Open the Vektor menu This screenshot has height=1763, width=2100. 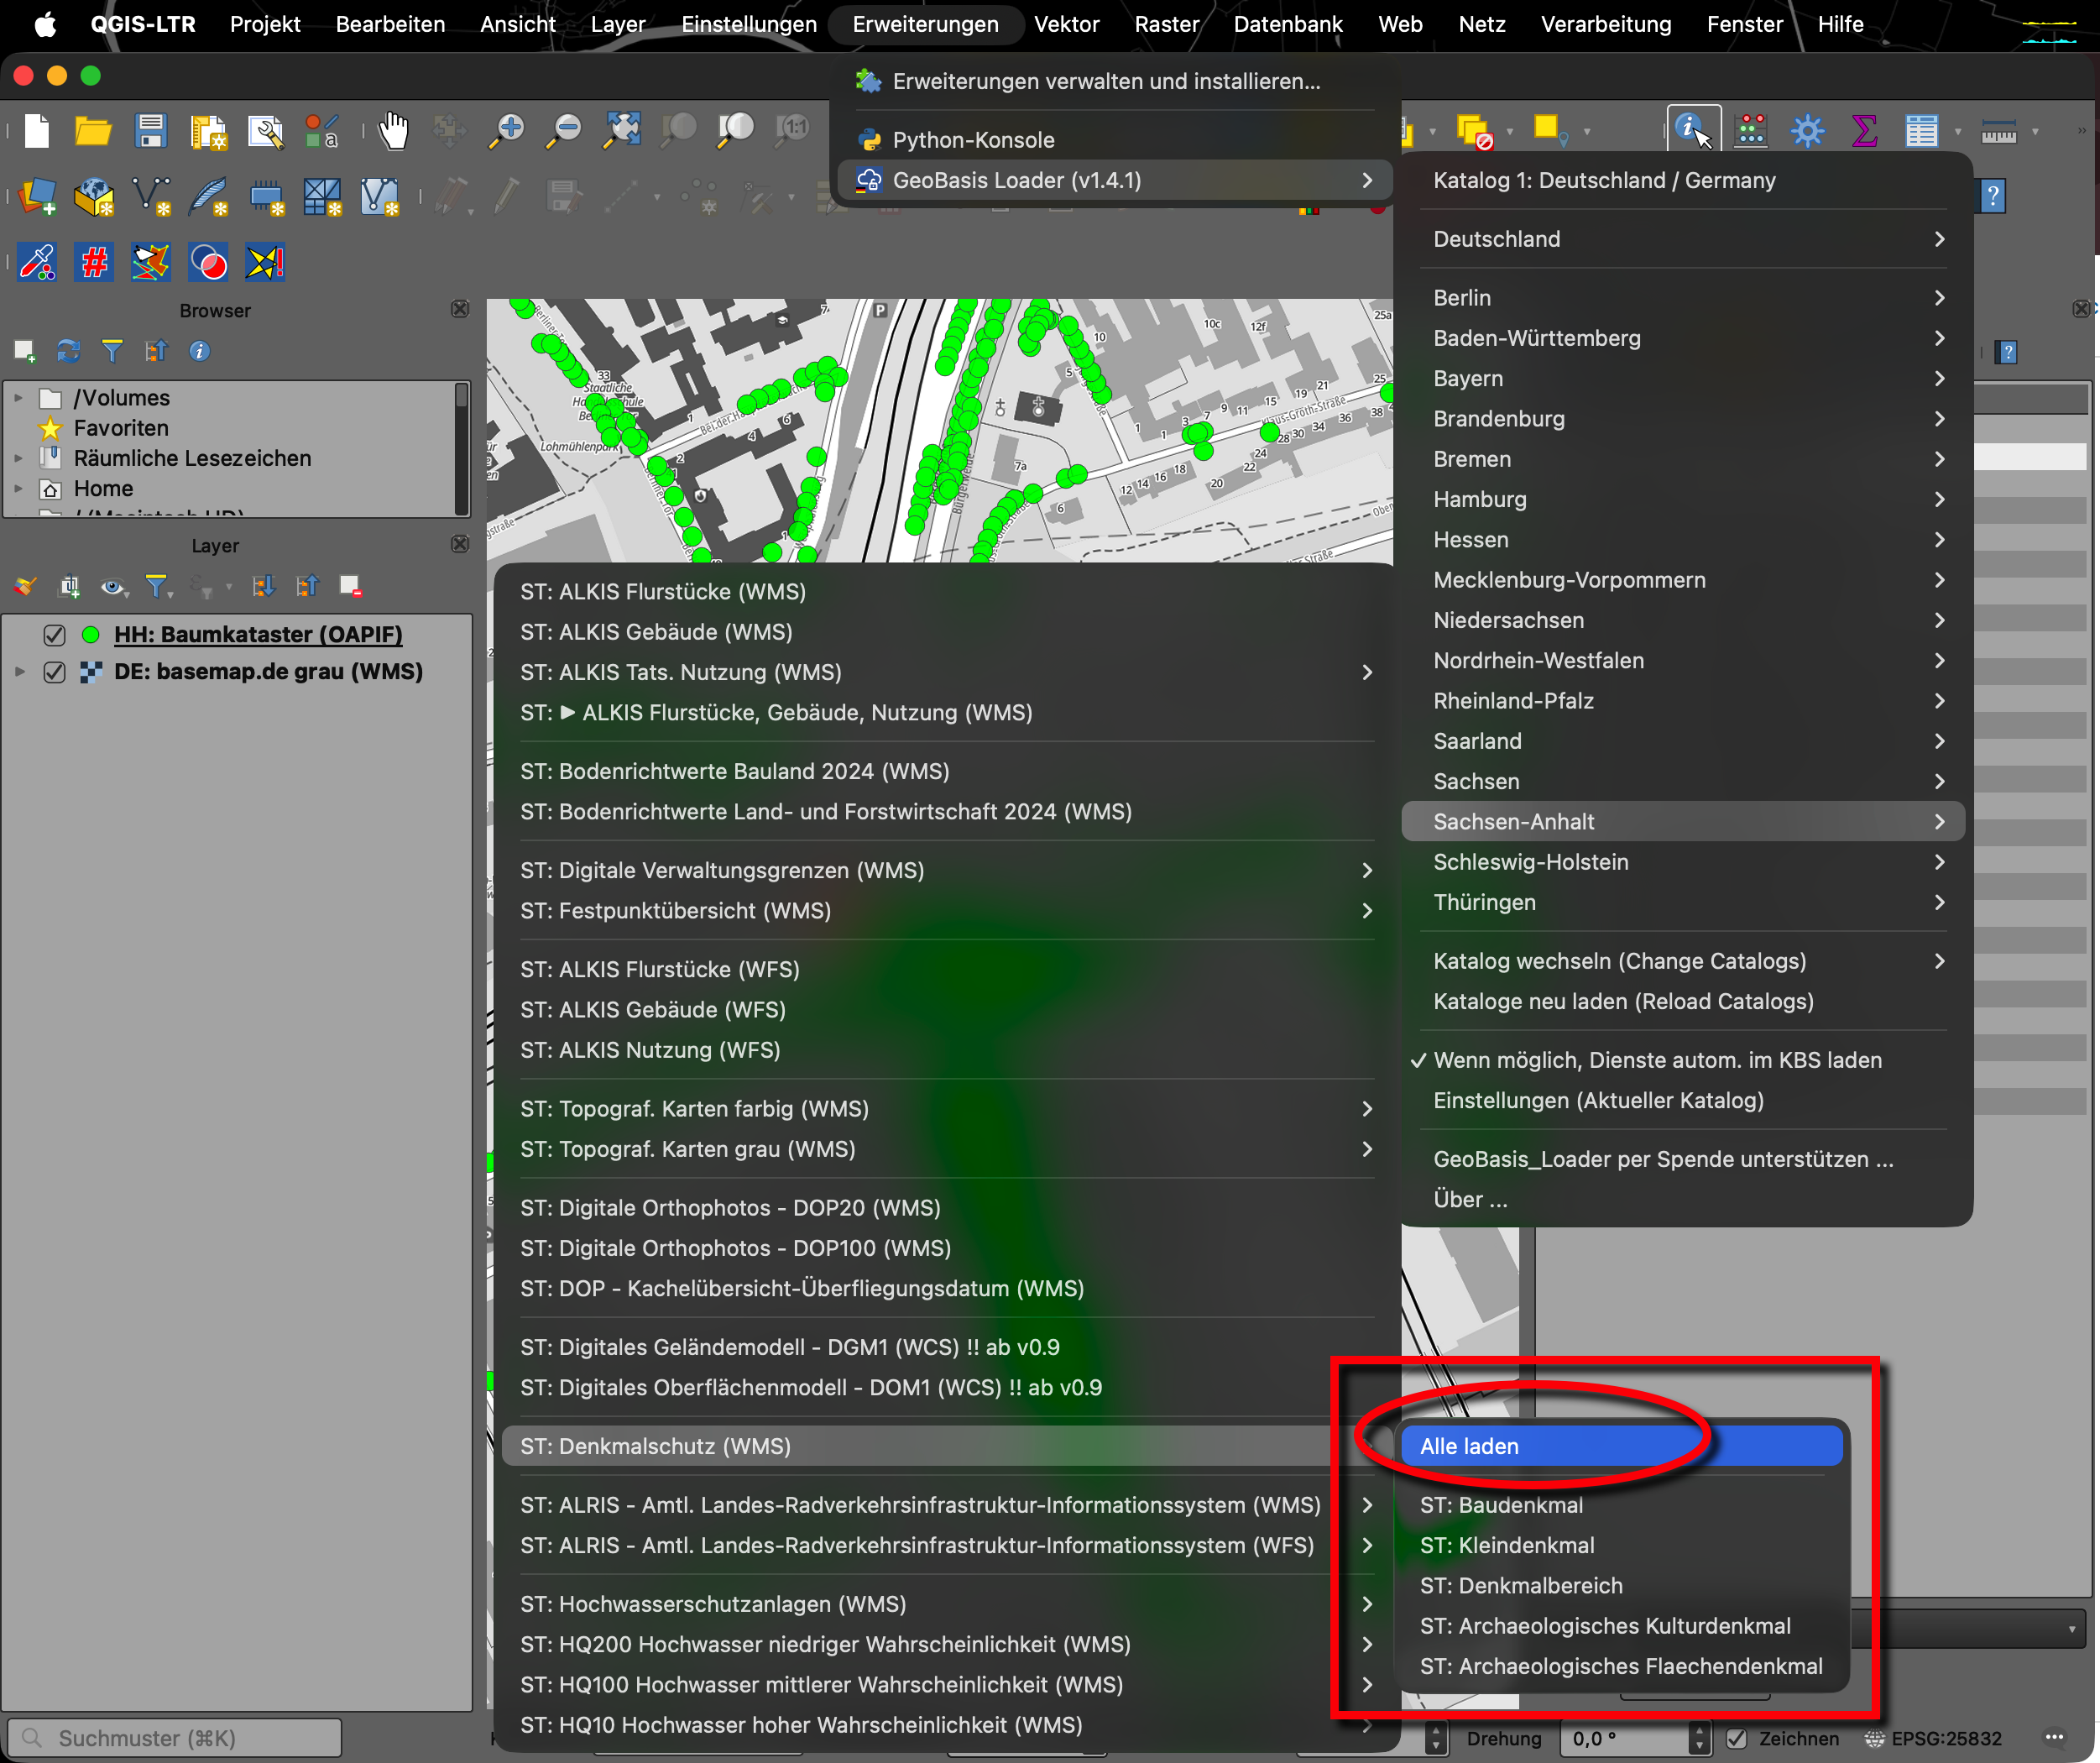(x=1066, y=24)
